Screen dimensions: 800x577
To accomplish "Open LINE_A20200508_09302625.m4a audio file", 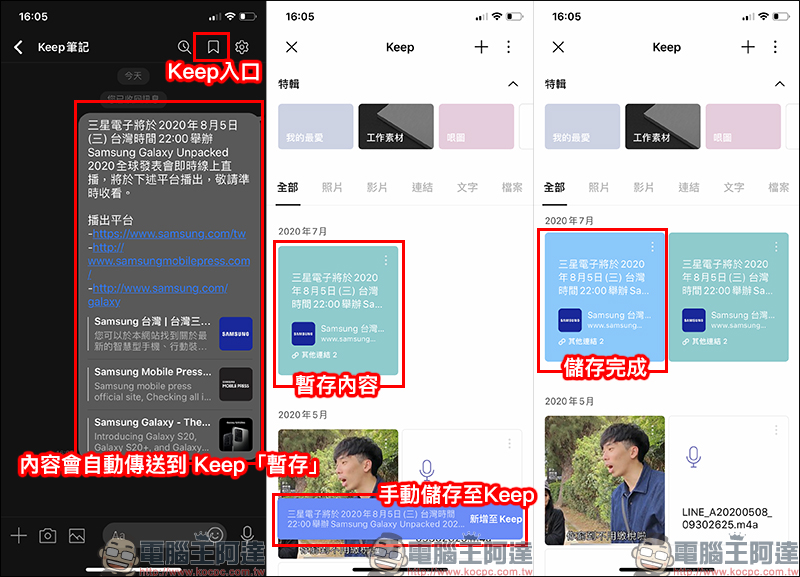I will pyautogui.click(x=729, y=481).
